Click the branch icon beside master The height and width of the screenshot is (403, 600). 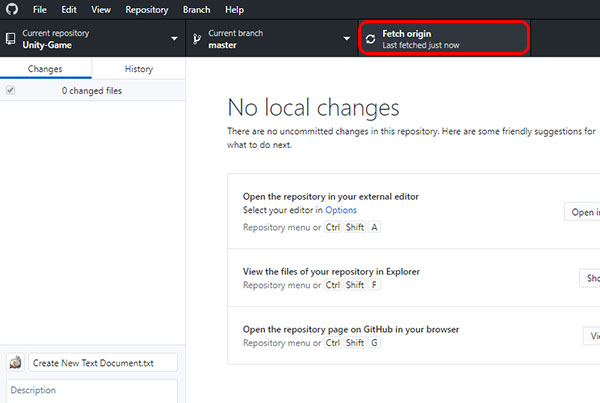tap(197, 39)
